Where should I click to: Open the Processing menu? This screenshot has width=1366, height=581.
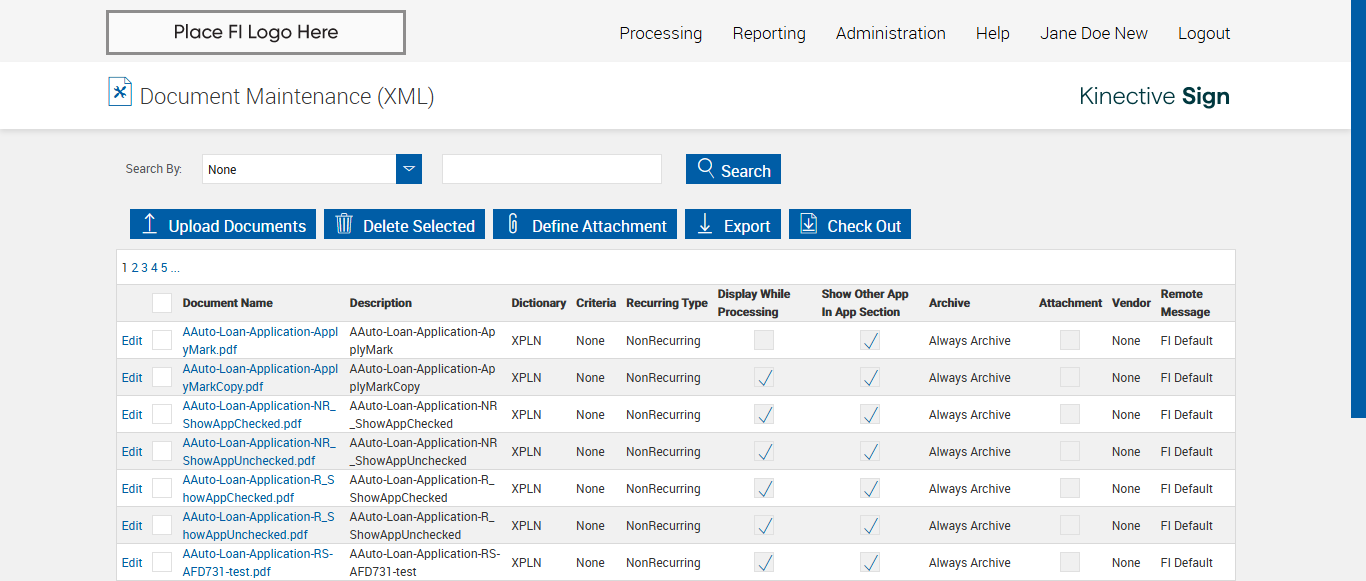pos(660,33)
